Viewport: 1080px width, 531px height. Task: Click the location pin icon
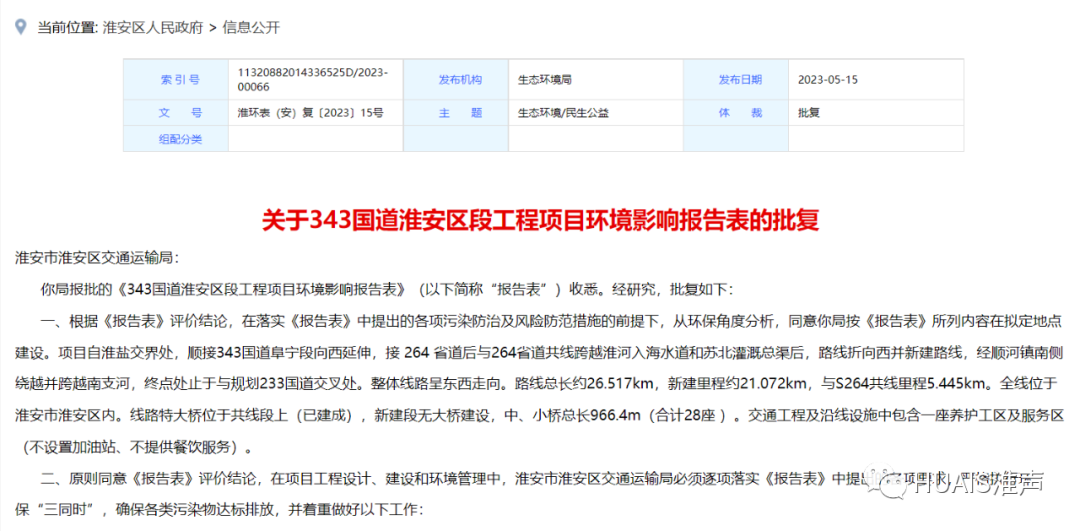tap(19, 28)
